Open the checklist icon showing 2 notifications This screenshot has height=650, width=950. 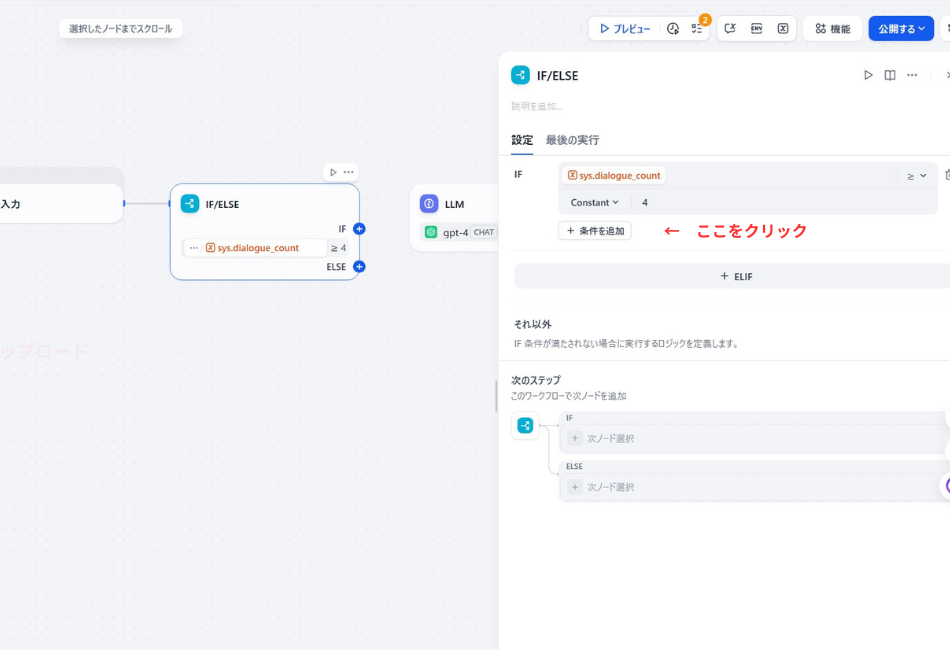click(x=698, y=28)
